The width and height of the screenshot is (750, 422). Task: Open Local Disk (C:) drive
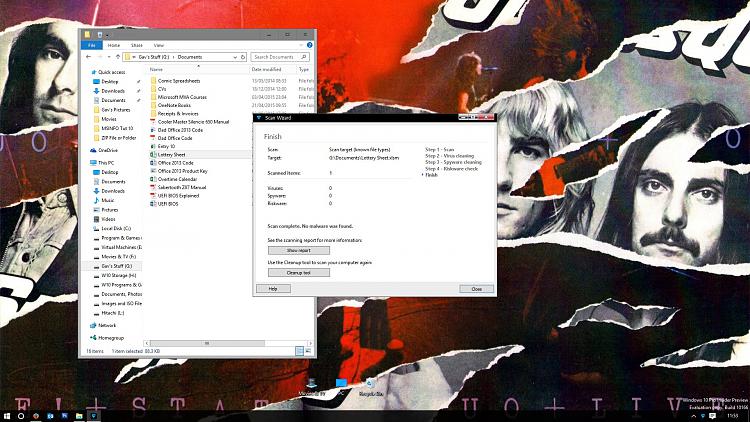pyautogui.click(x=116, y=229)
